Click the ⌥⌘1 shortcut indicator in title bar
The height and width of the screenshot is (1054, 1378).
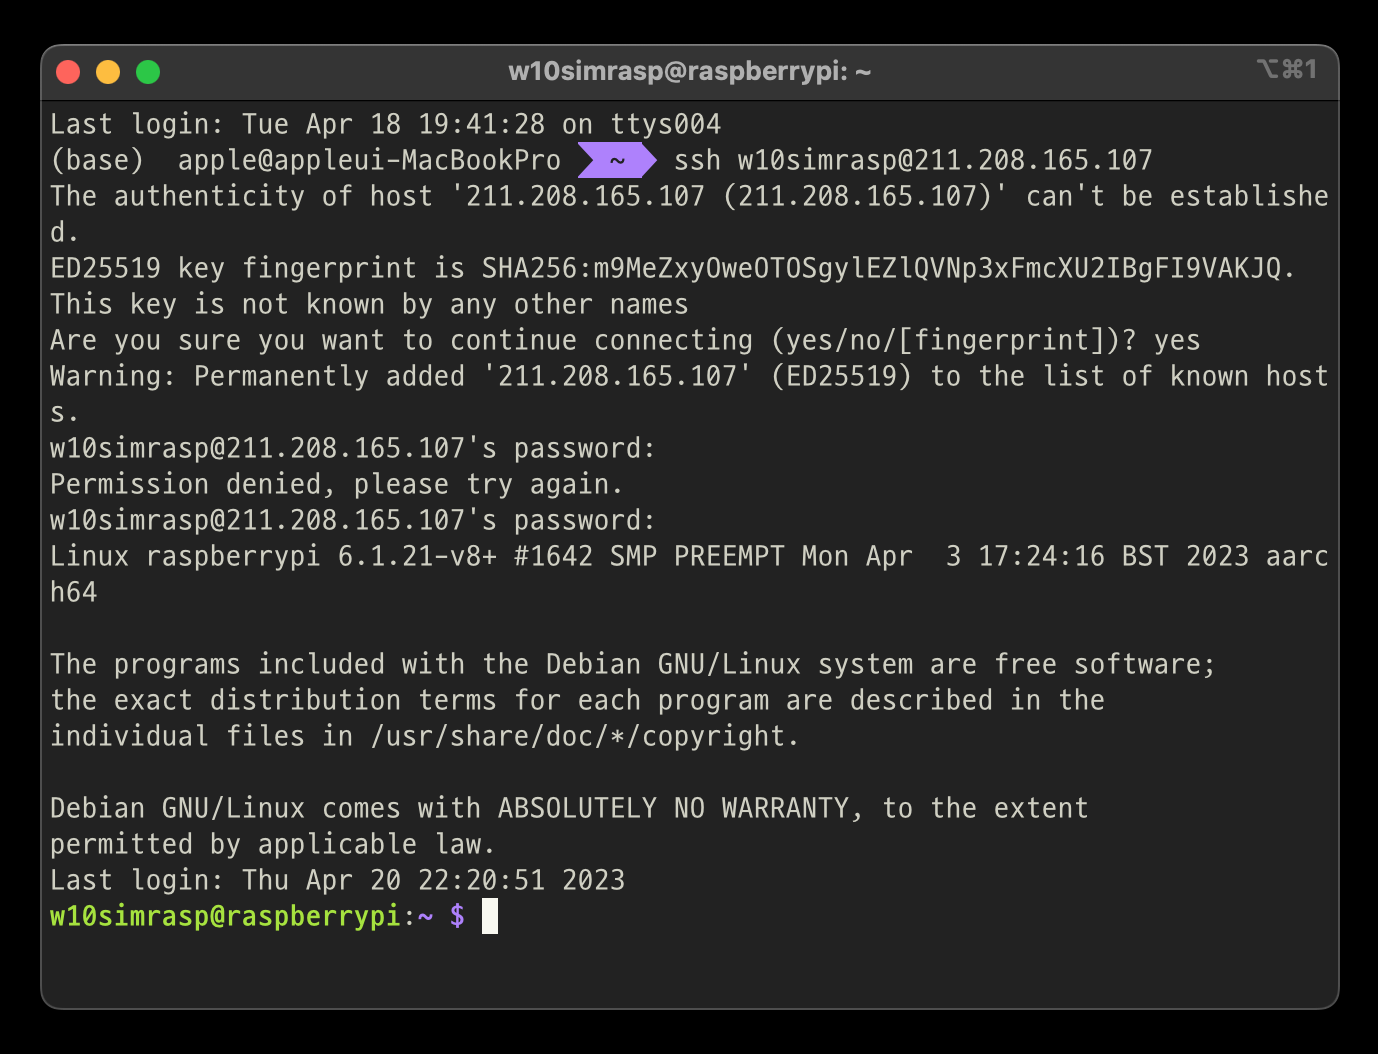[x=1287, y=69]
